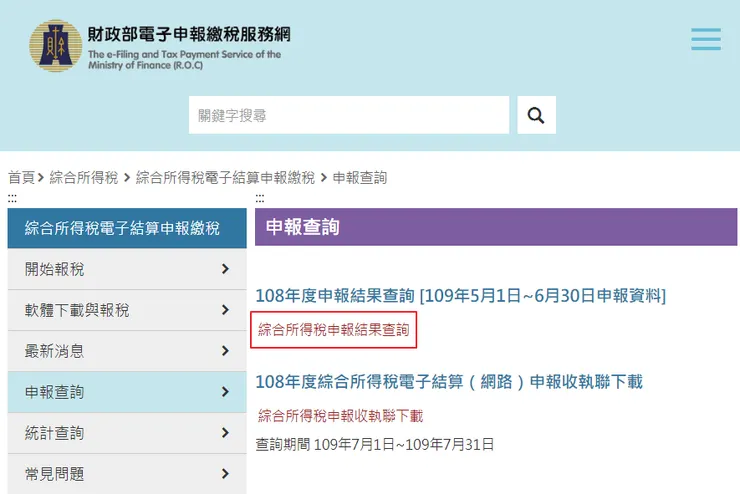Expand chevron beside 常見問題
This screenshot has width=740, height=494.
(x=225, y=474)
